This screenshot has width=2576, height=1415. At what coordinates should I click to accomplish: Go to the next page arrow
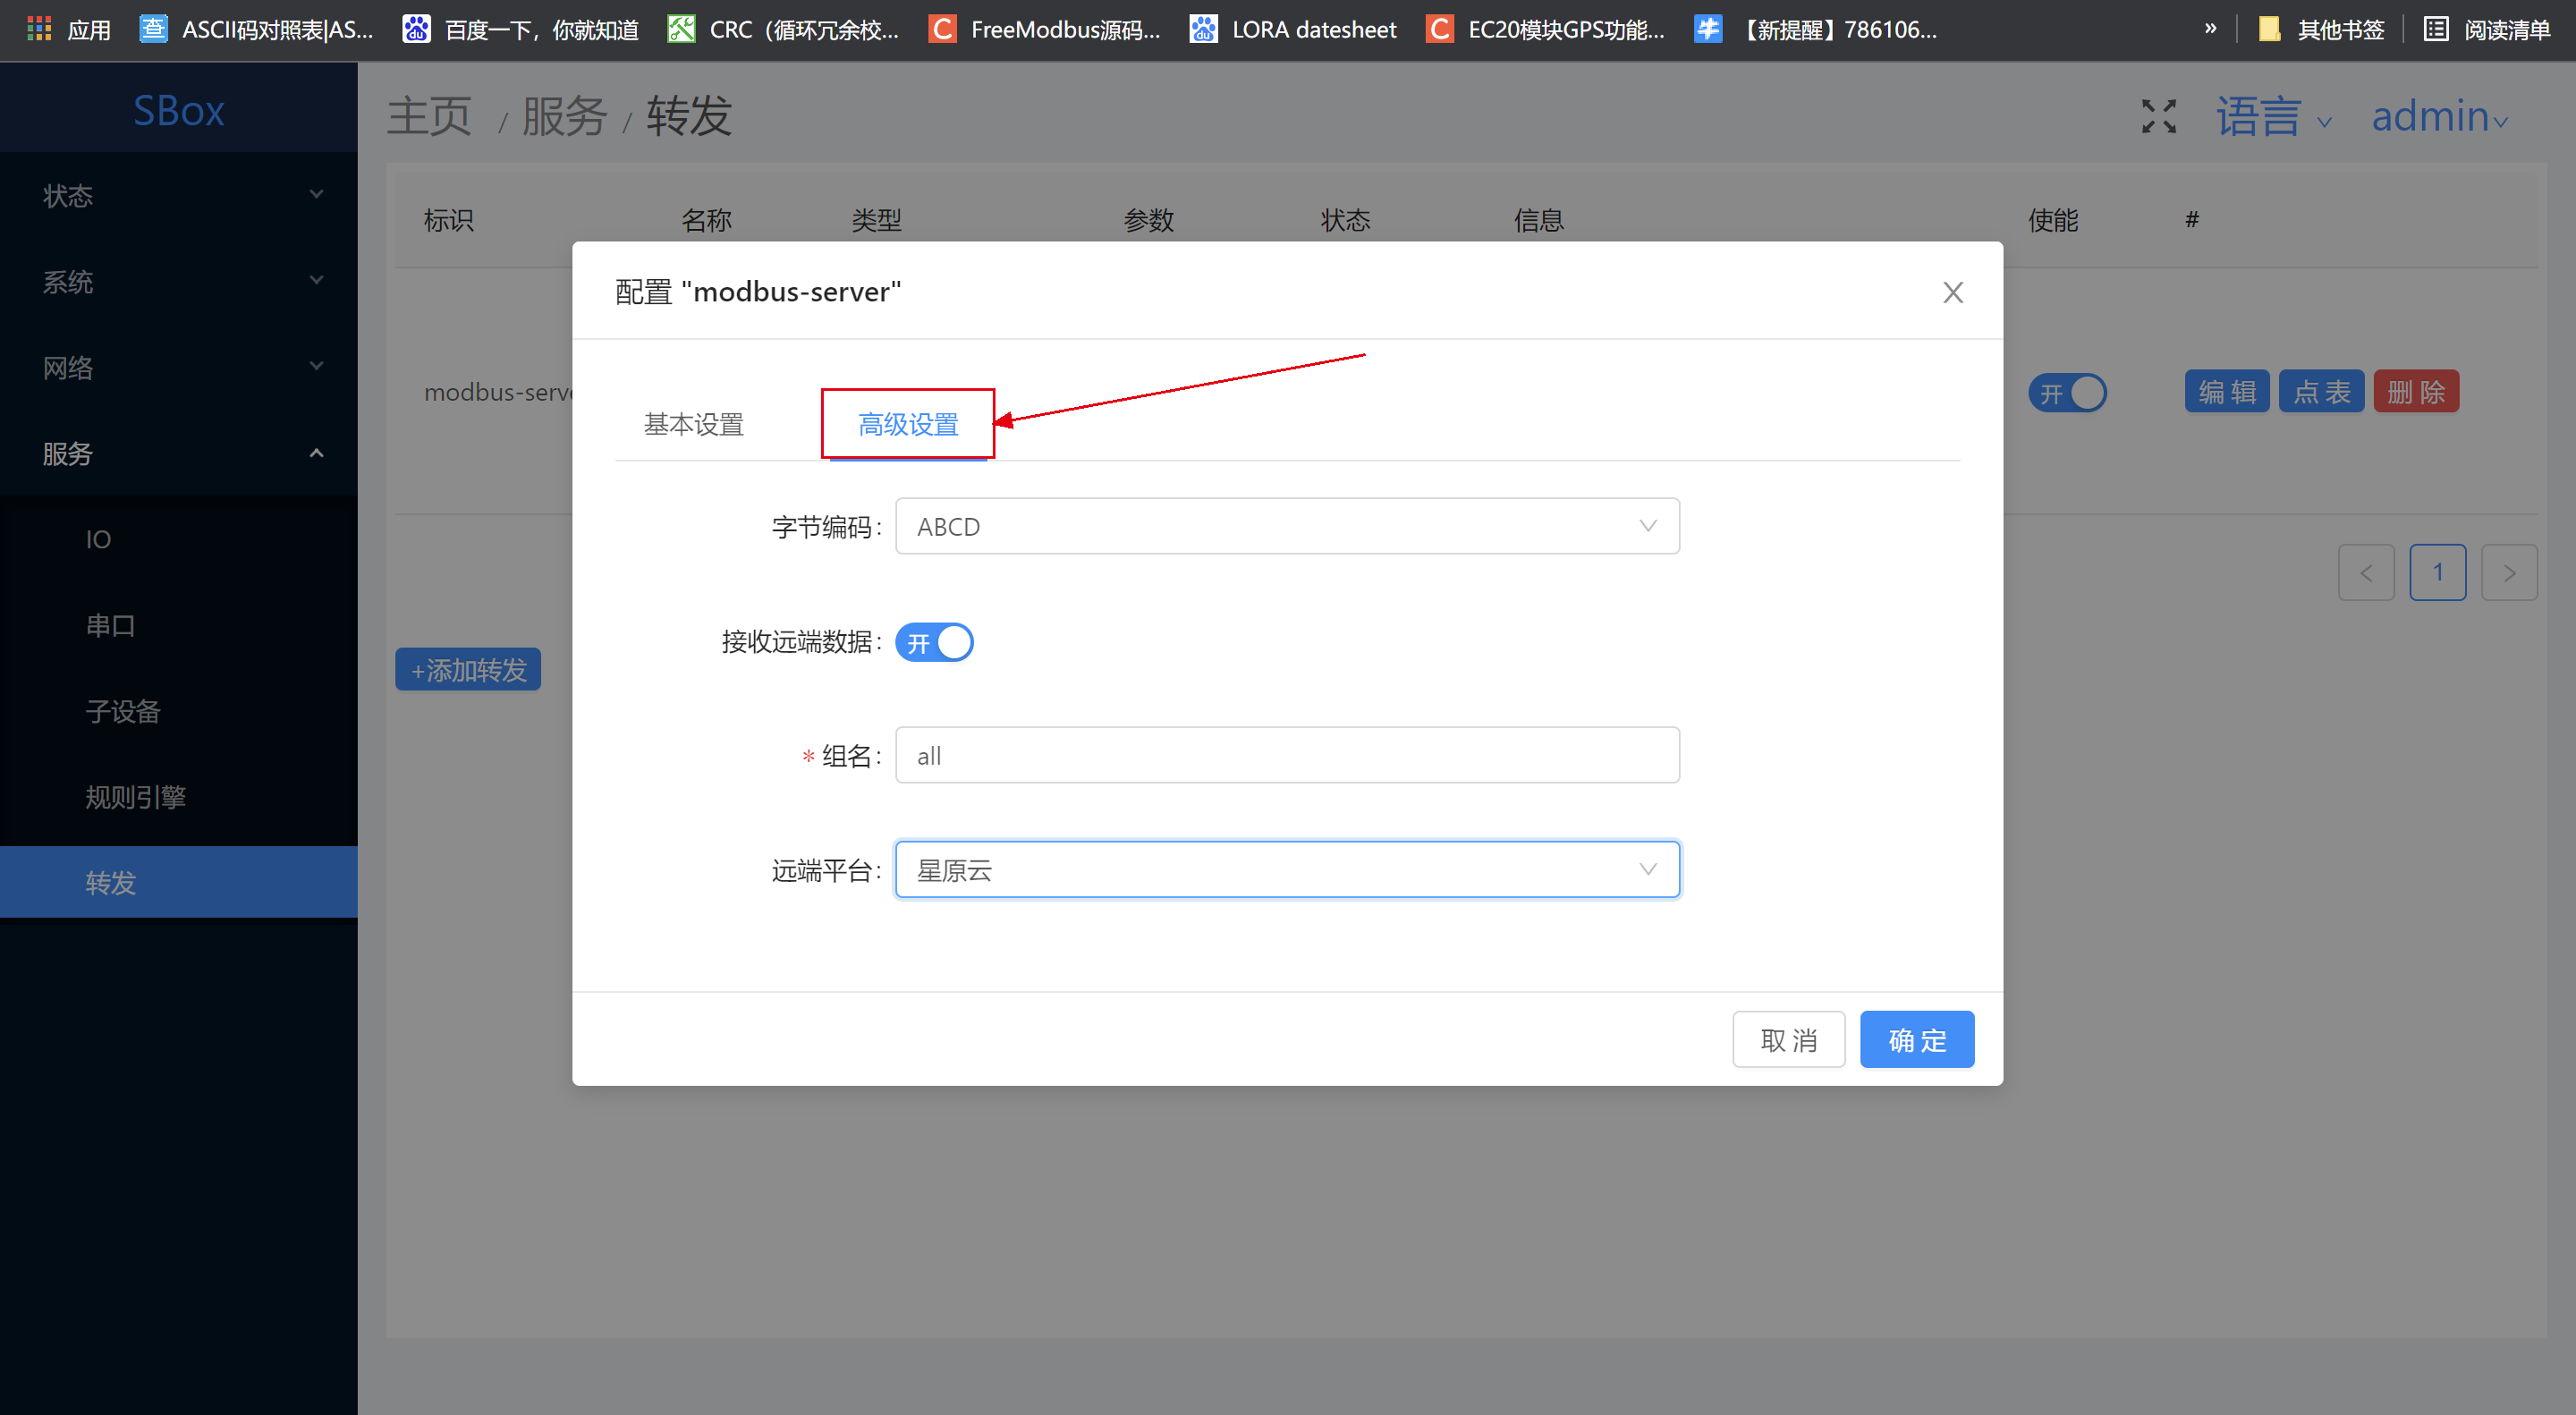2508,572
